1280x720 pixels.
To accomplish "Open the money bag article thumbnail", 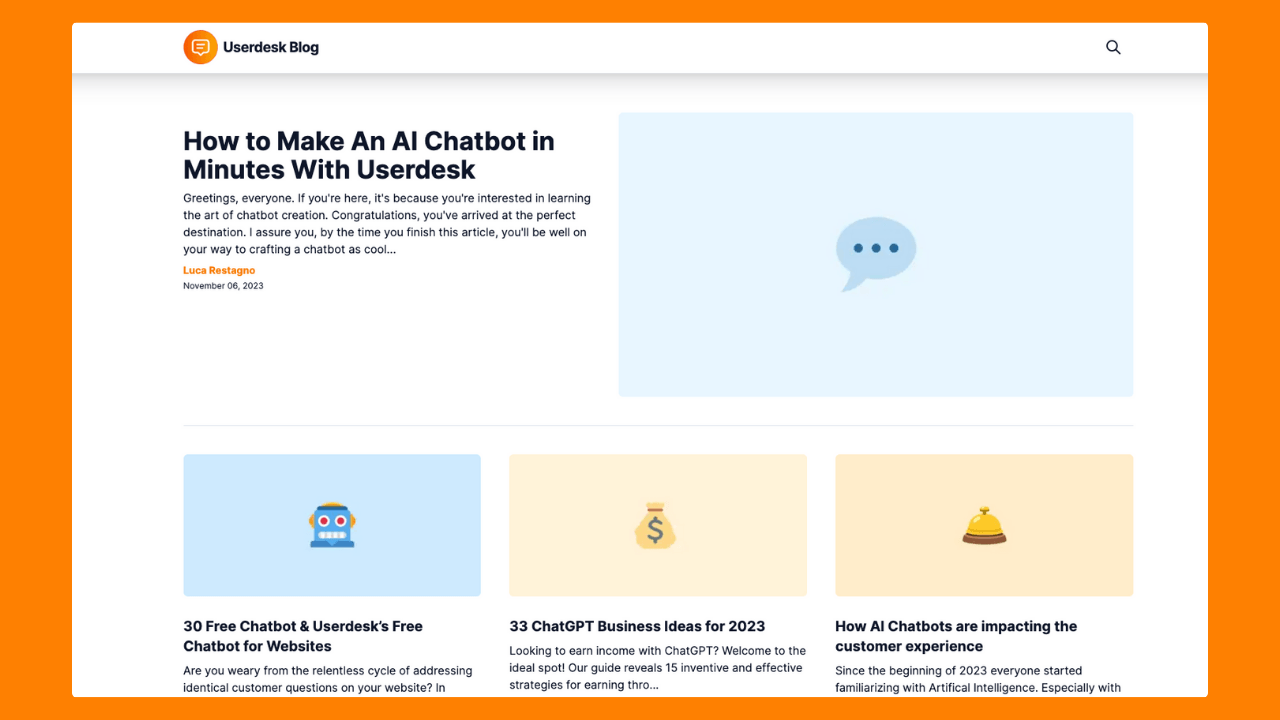I will pos(658,525).
